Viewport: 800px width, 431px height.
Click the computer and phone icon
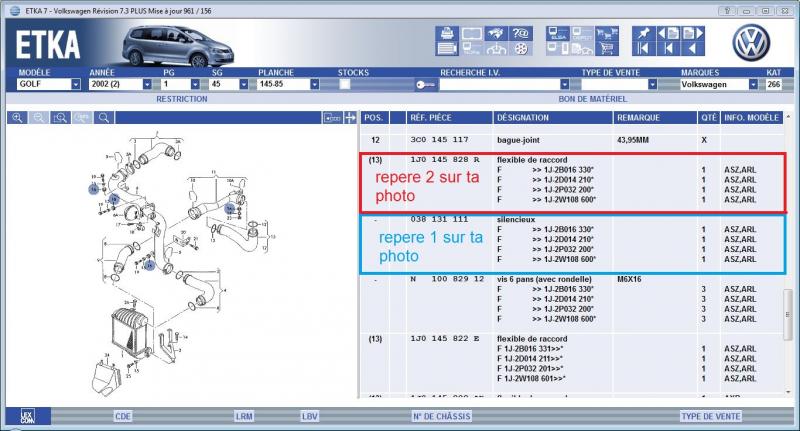(x=558, y=49)
